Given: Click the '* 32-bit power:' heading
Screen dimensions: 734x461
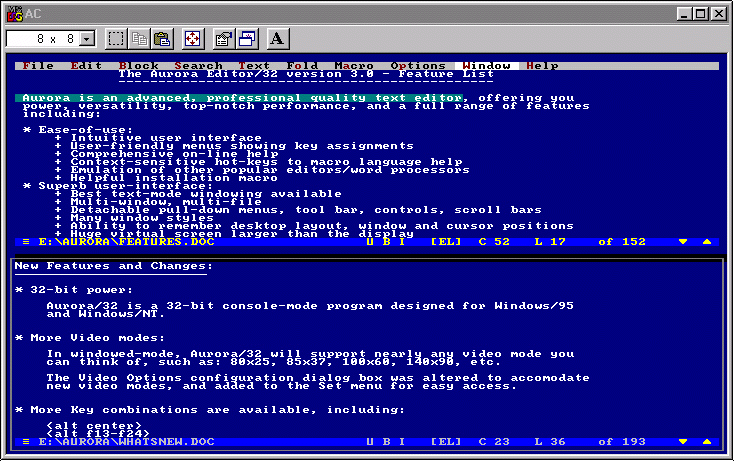Looking at the screenshot, I should (x=74, y=290).
